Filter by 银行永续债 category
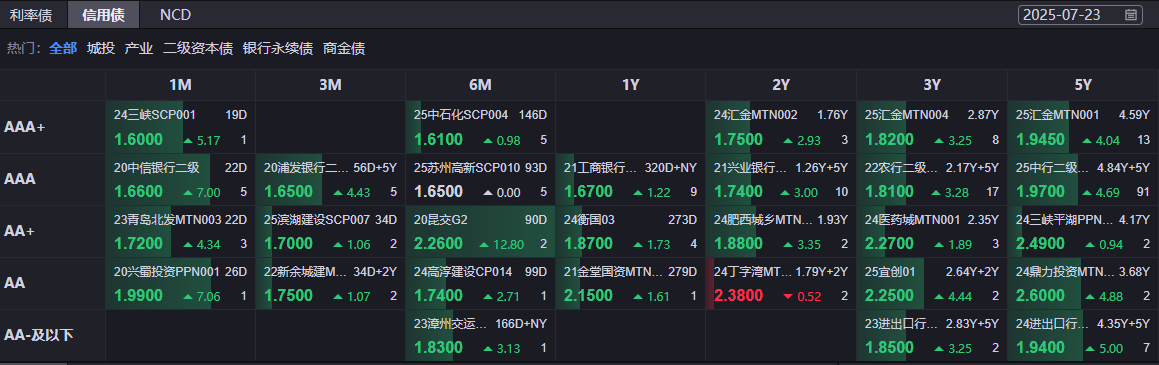The height and width of the screenshot is (365, 1159). [x=278, y=49]
